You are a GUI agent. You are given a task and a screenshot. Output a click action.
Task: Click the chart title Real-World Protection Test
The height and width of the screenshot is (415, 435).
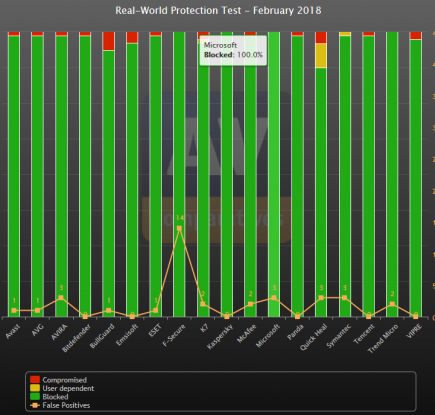(x=218, y=10)
